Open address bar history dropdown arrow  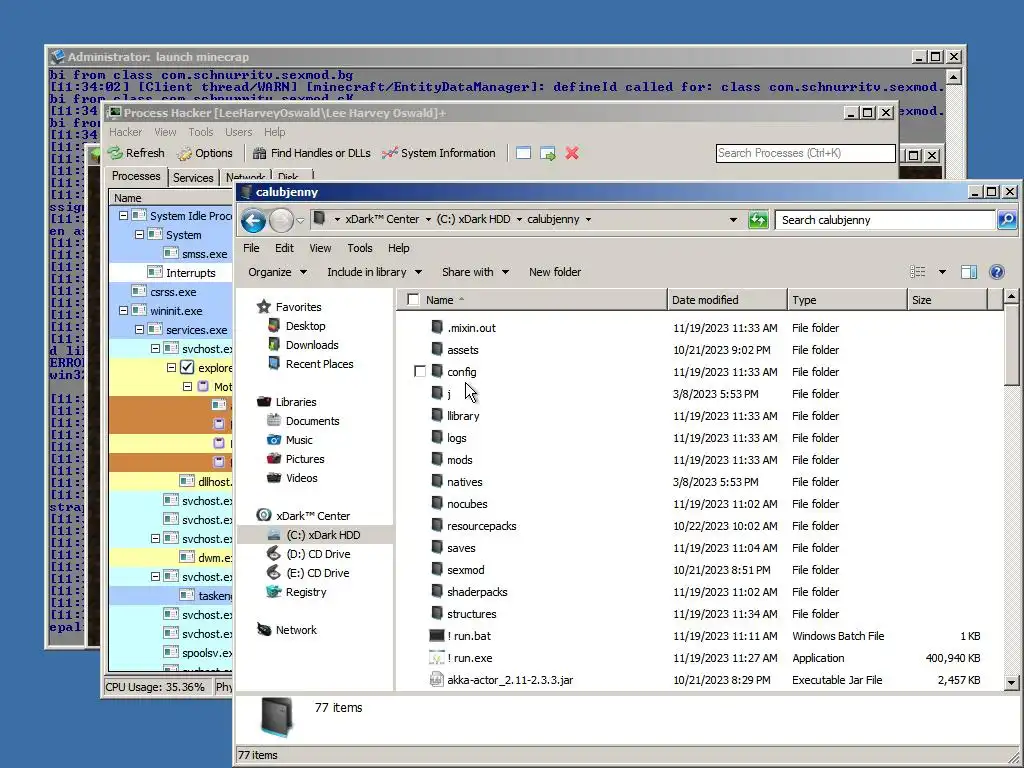point(733,220)
